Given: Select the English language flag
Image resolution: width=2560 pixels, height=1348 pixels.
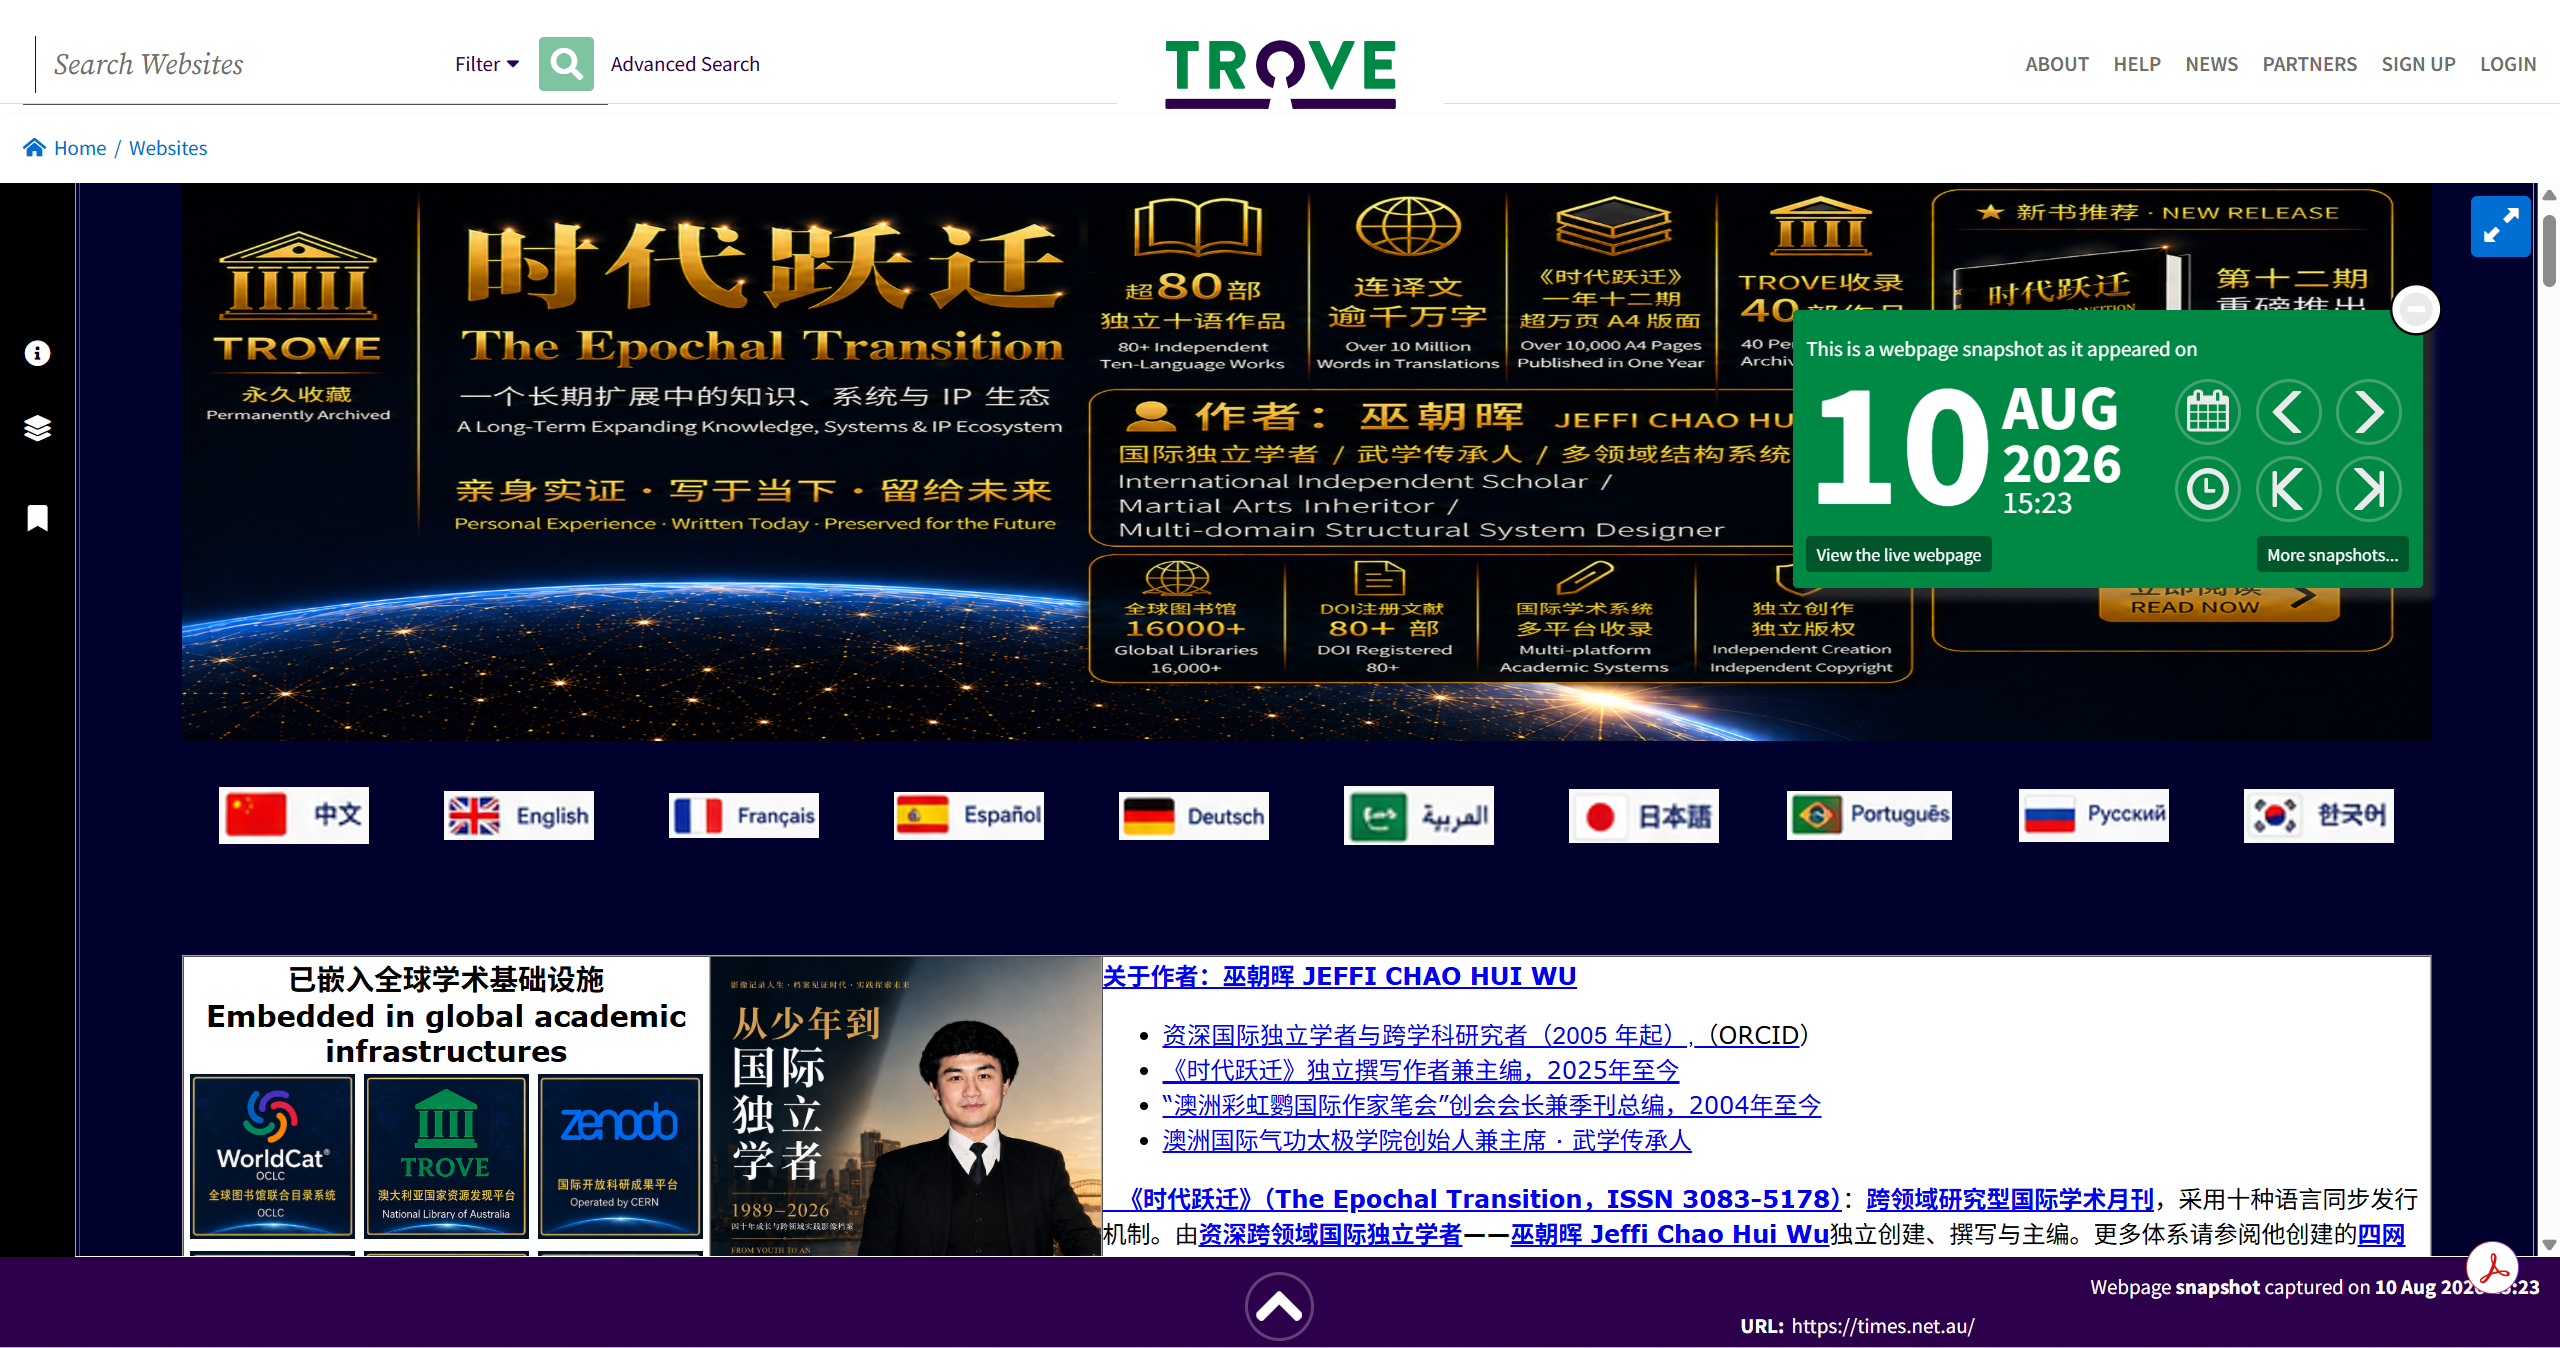Looking at the screenshot, I should click(x=519, y=815).
